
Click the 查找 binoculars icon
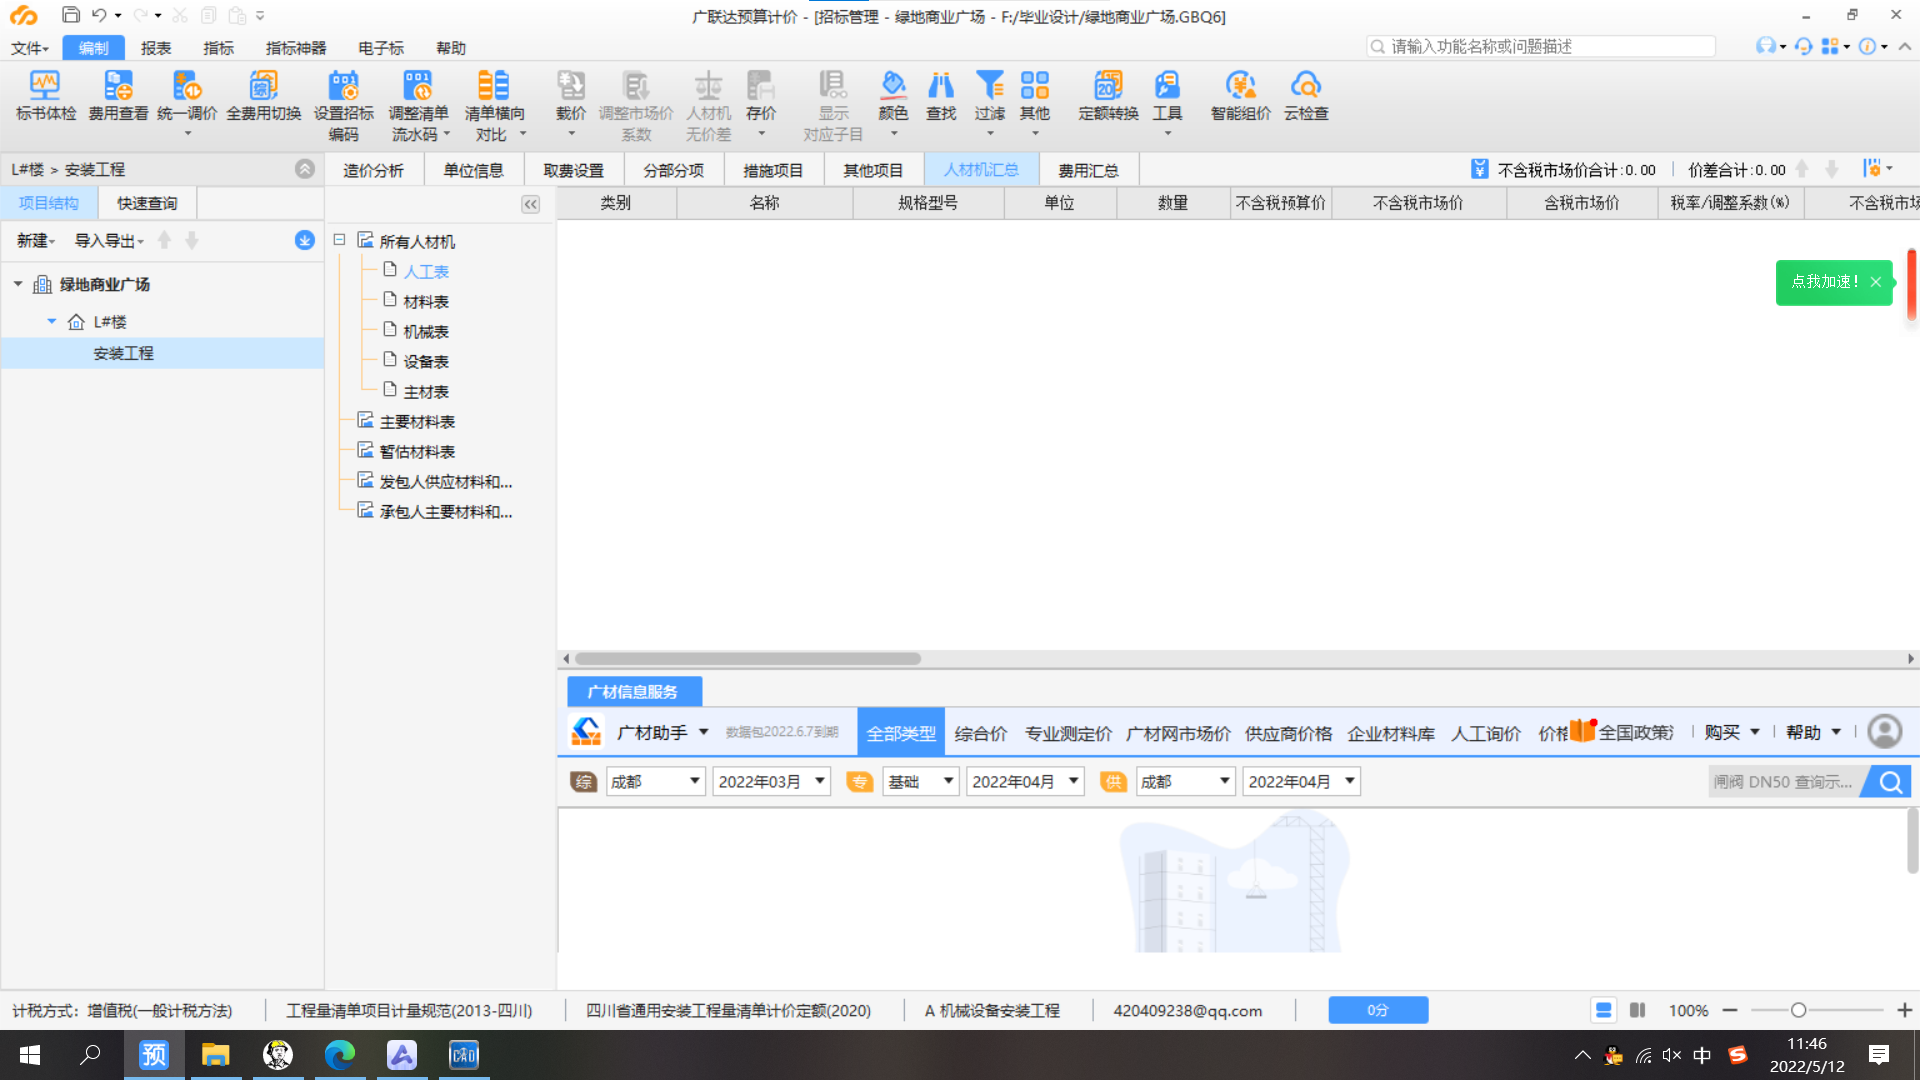point(941,96)
